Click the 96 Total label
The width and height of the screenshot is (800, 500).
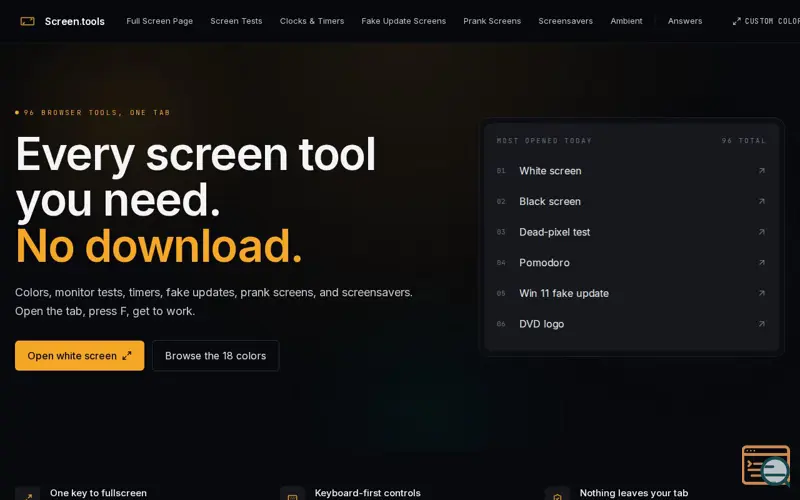(x=744, y=141)
